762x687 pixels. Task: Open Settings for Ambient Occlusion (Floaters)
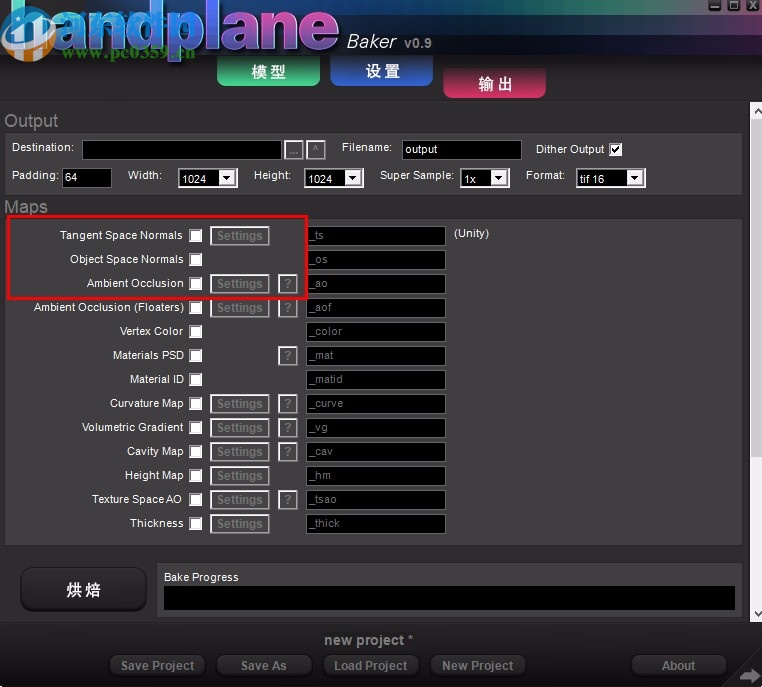240,308
